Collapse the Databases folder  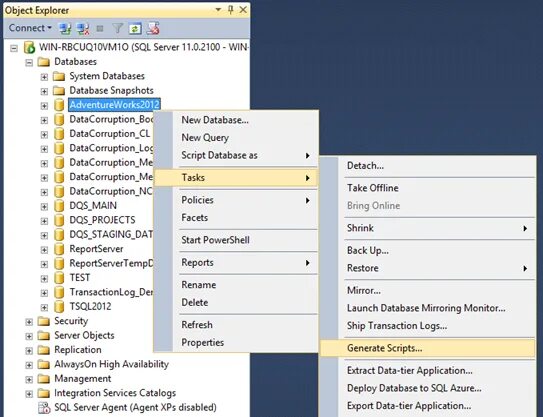(29, 62)
